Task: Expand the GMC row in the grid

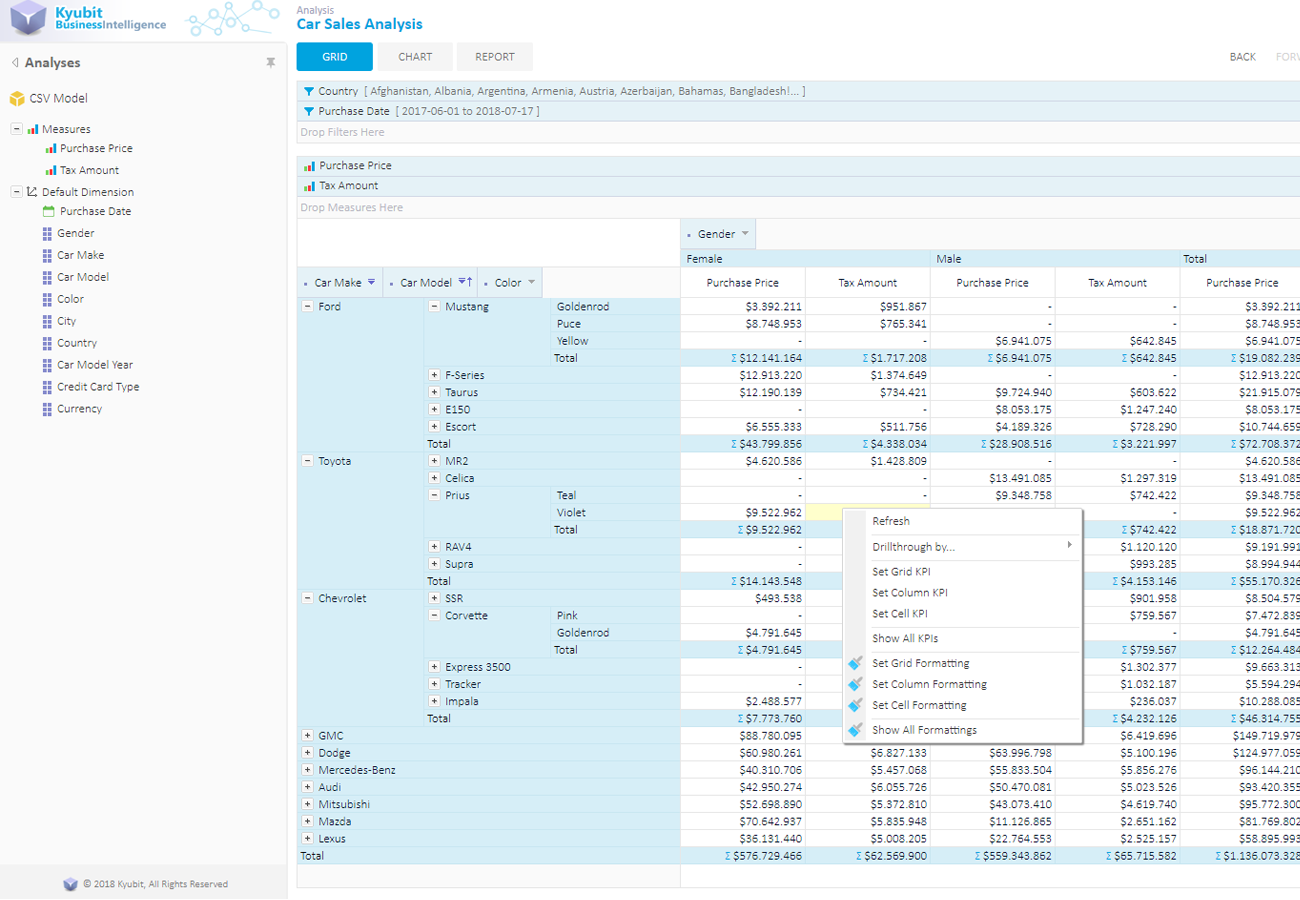Action: 306,735
